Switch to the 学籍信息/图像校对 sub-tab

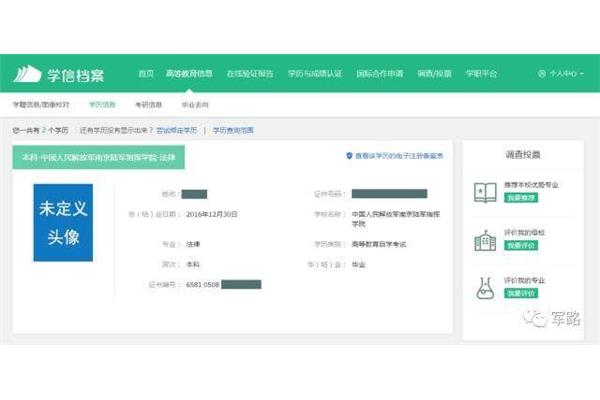41,104
